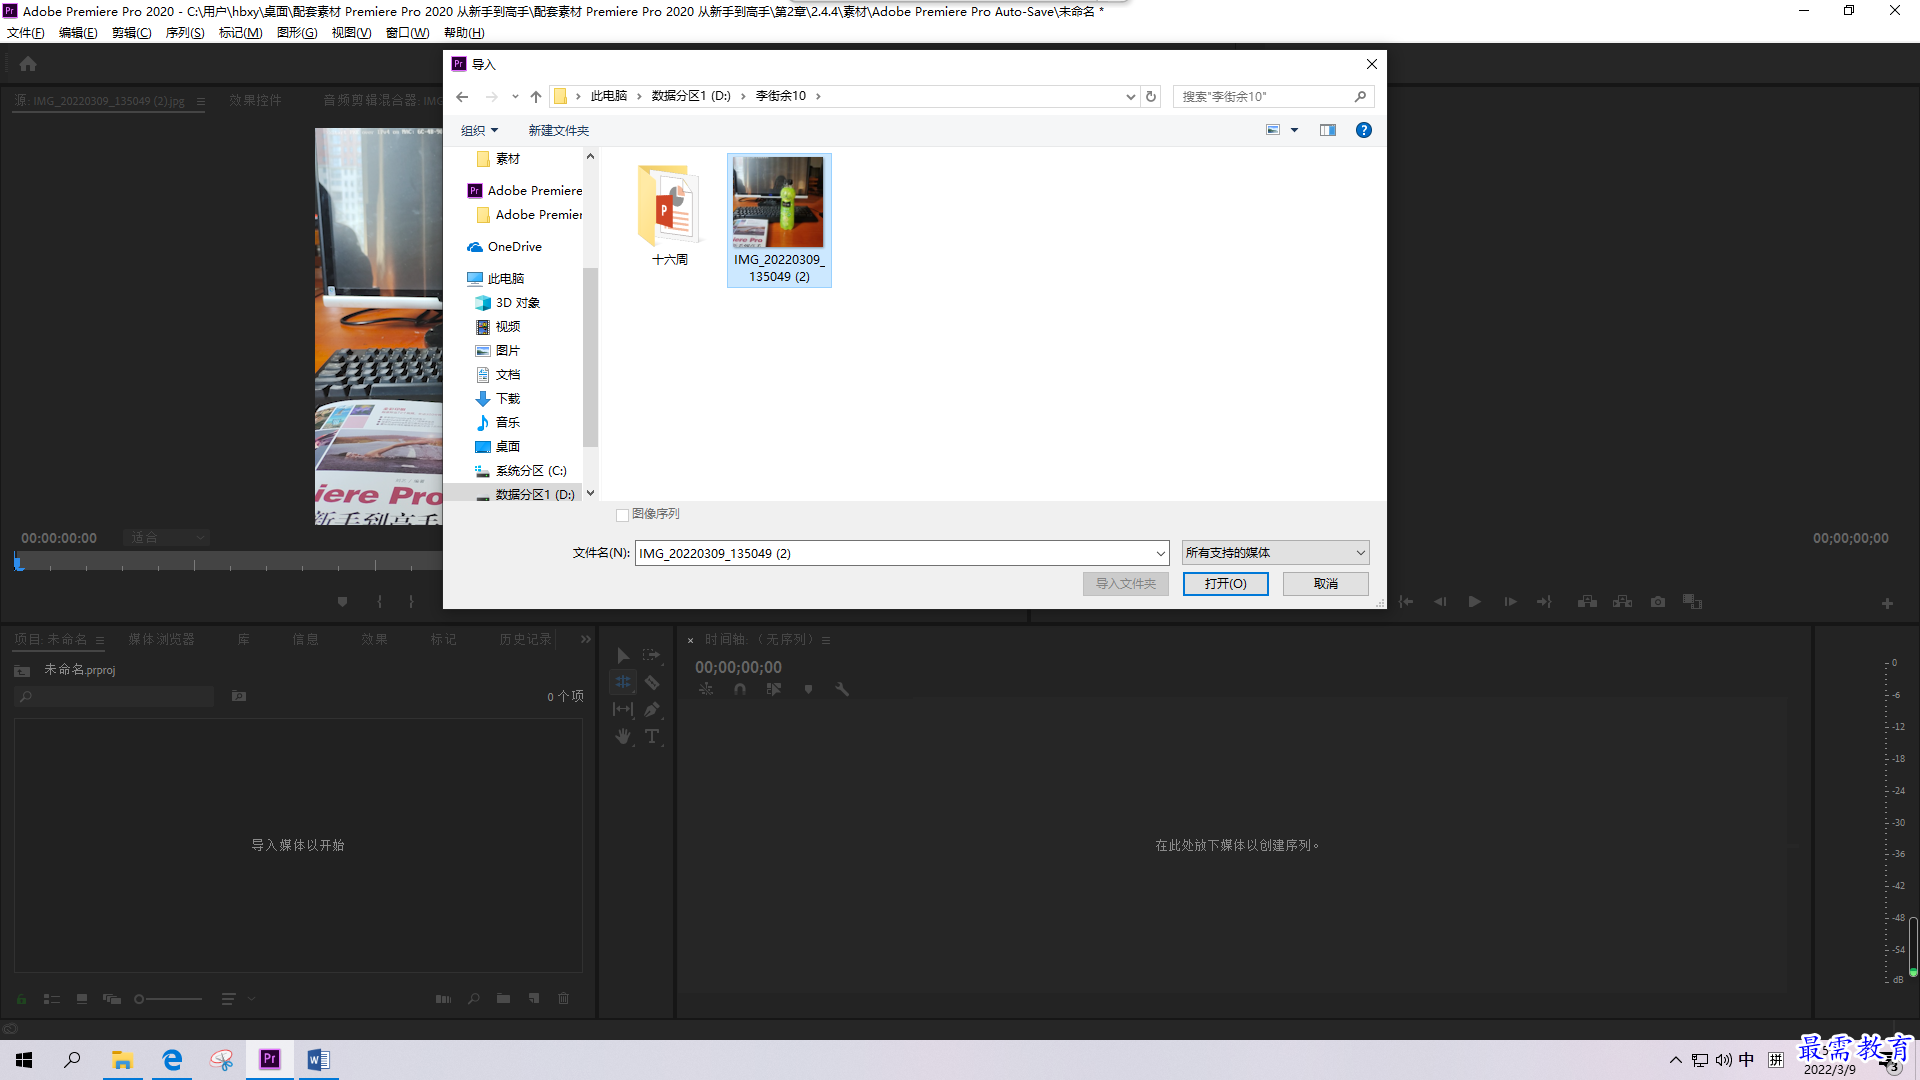This screenshot has height=1080, width=1920.
Task: Switch to the Media Browser tab
Action: pos(161,639)
